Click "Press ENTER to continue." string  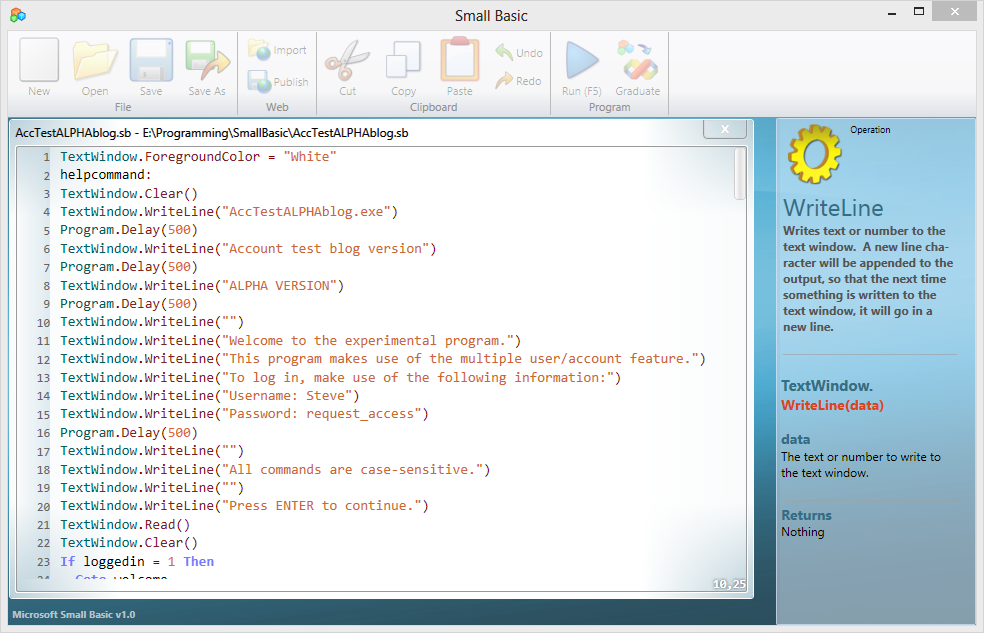[321, 506]
